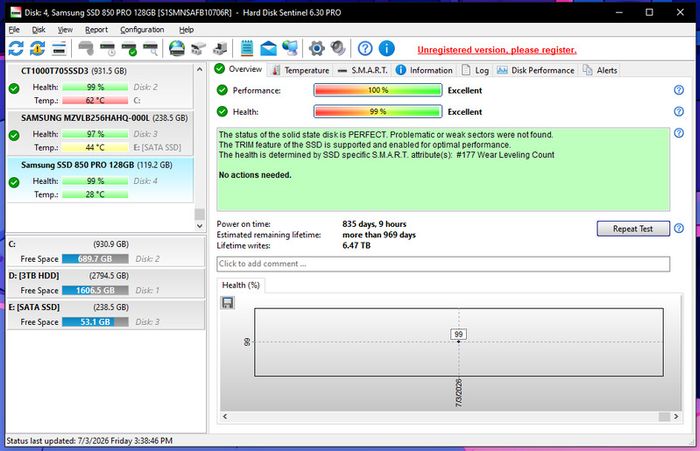Click the power on time value 835 days, 9 hours
Viewport: 700px width, 451px height.
(x=374, y=224)
